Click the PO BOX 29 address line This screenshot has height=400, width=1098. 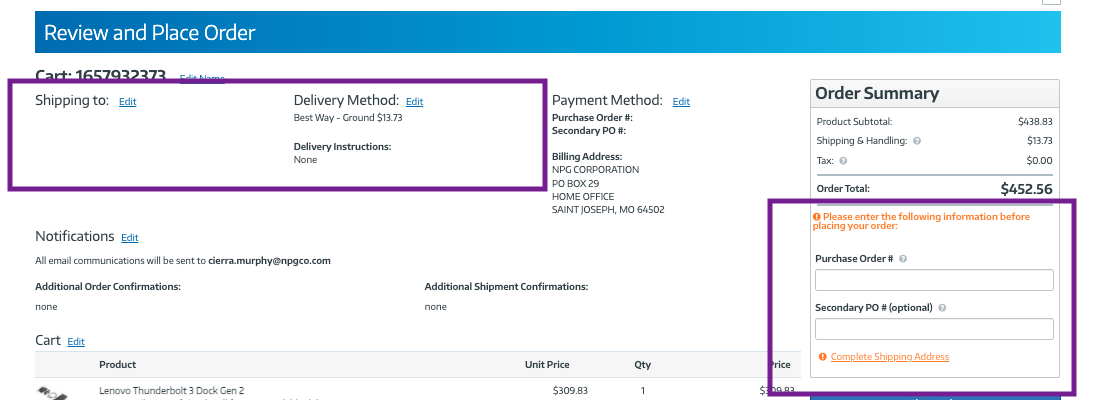click(576, 184)
